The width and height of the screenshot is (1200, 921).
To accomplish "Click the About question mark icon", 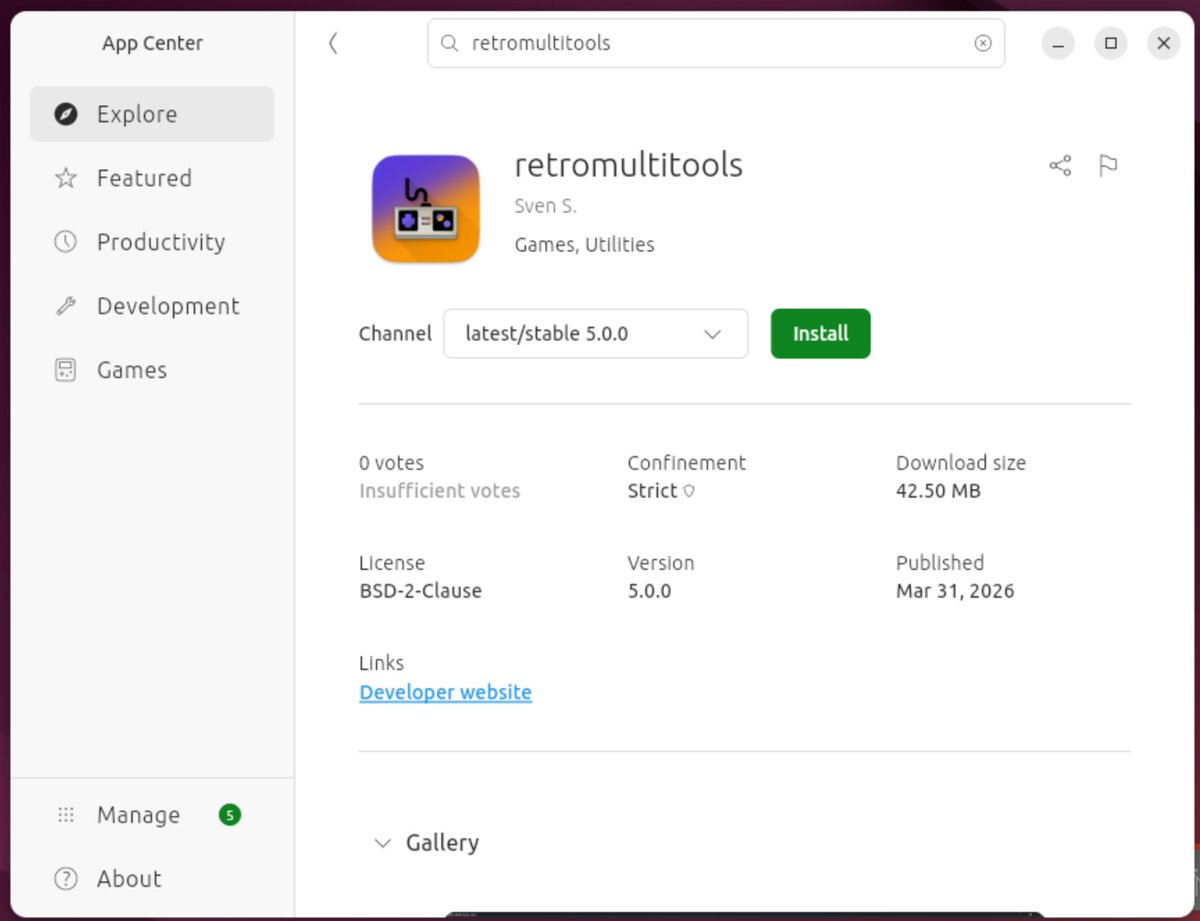I will (66, 879).
